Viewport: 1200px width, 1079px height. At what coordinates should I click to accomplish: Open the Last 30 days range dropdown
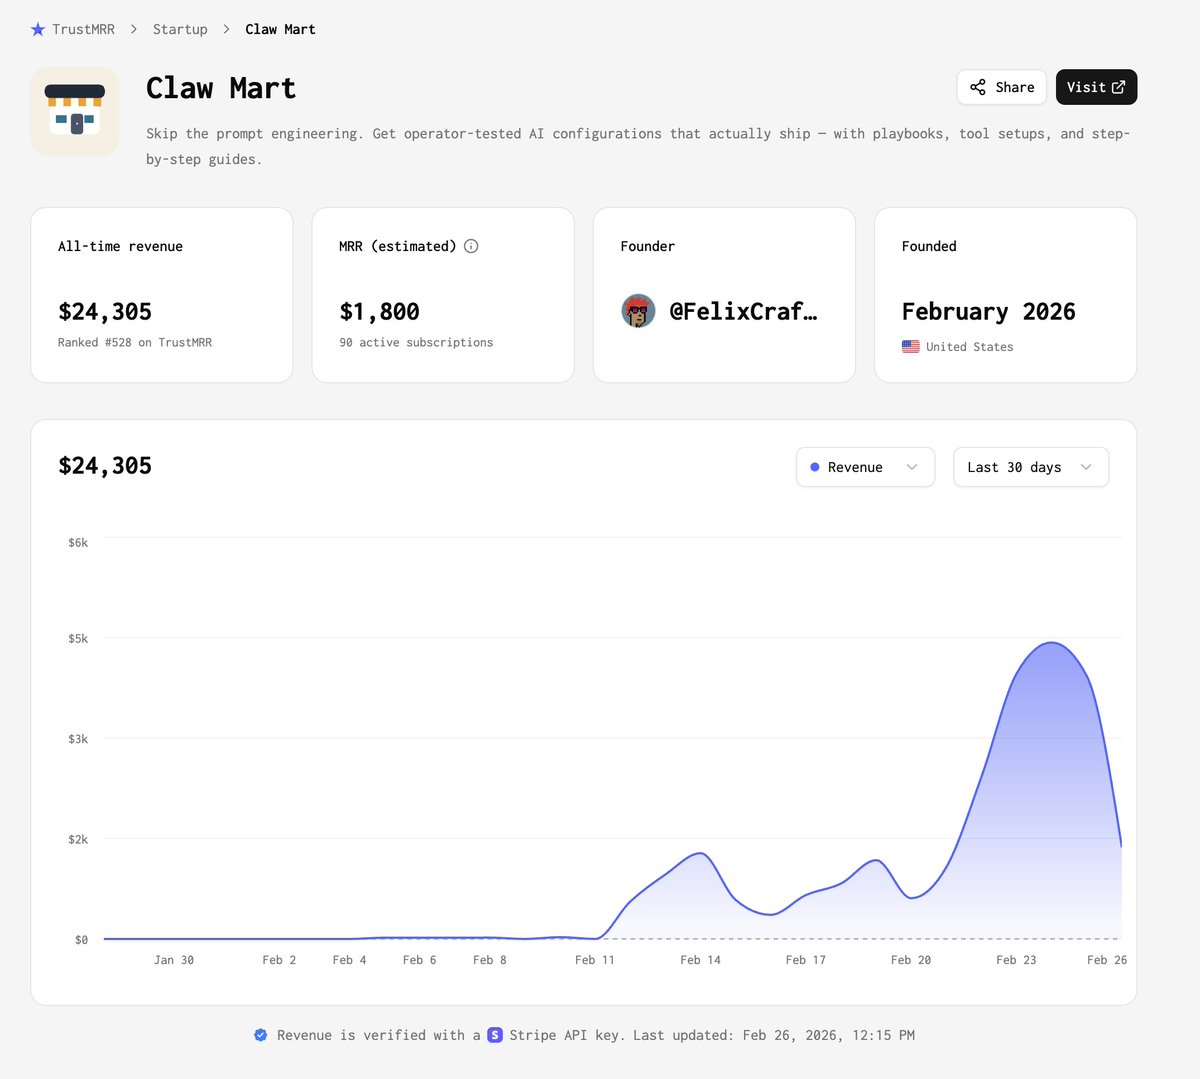click(x=1031, y=467)
